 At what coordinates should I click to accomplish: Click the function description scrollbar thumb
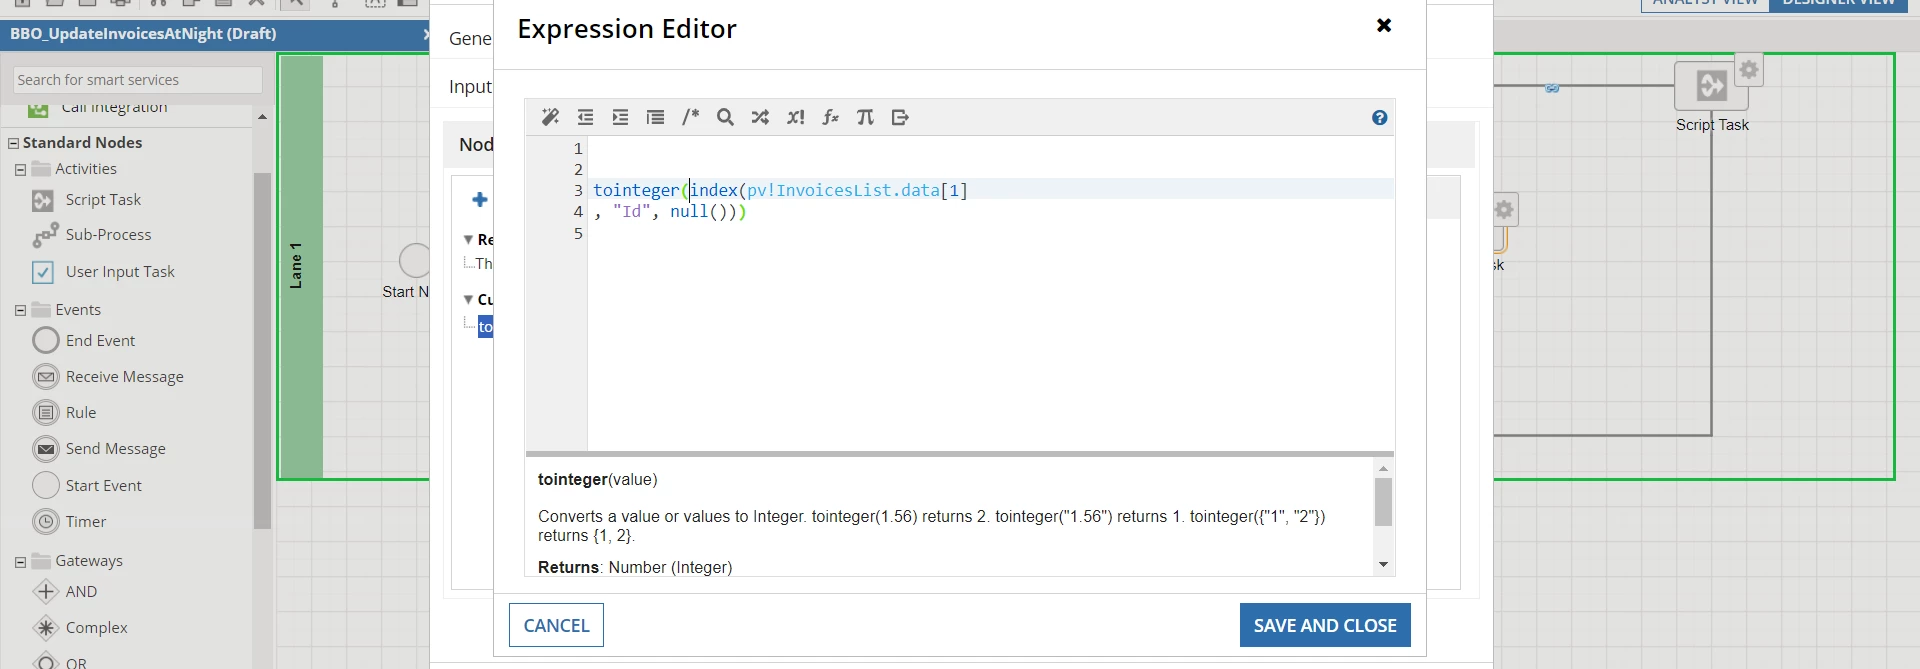1383,502
